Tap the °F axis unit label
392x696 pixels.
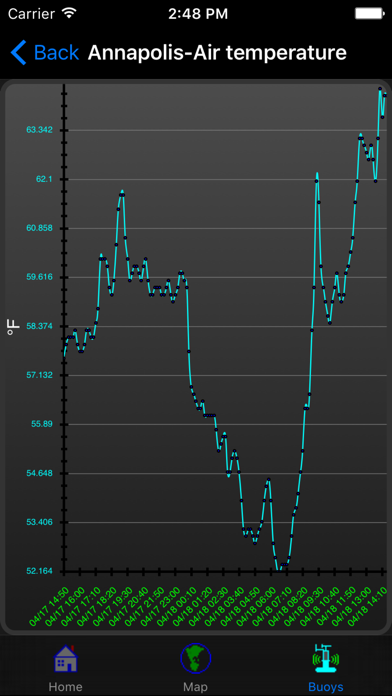14,326
